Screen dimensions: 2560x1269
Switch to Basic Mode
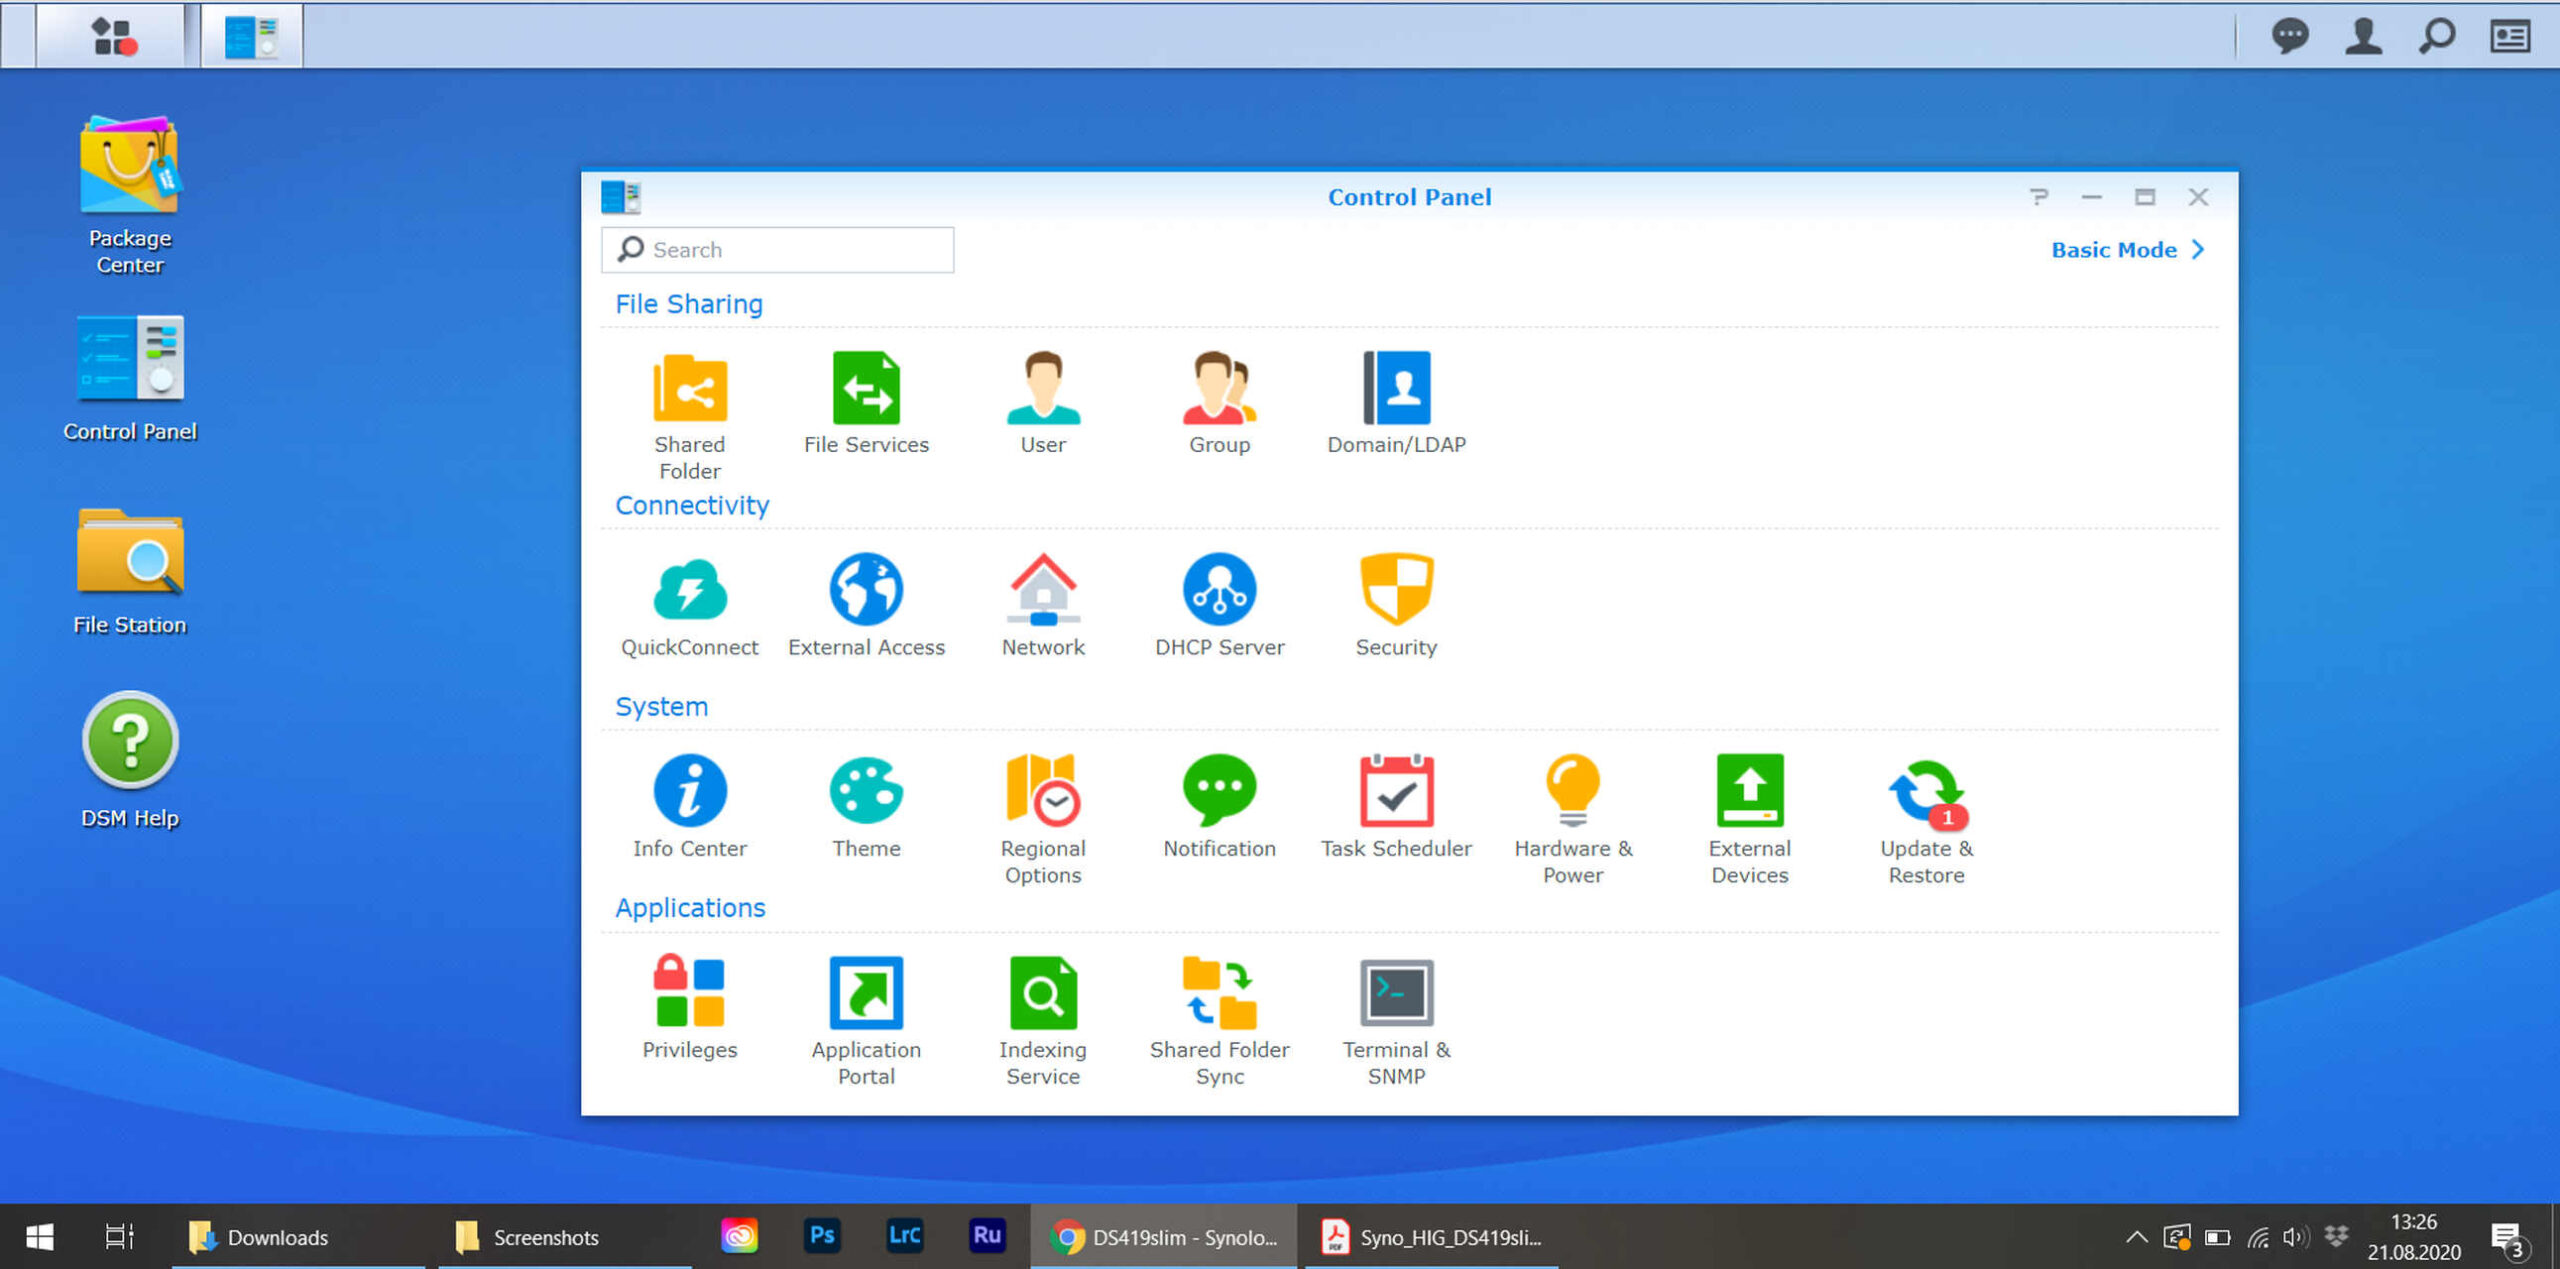2128,249
